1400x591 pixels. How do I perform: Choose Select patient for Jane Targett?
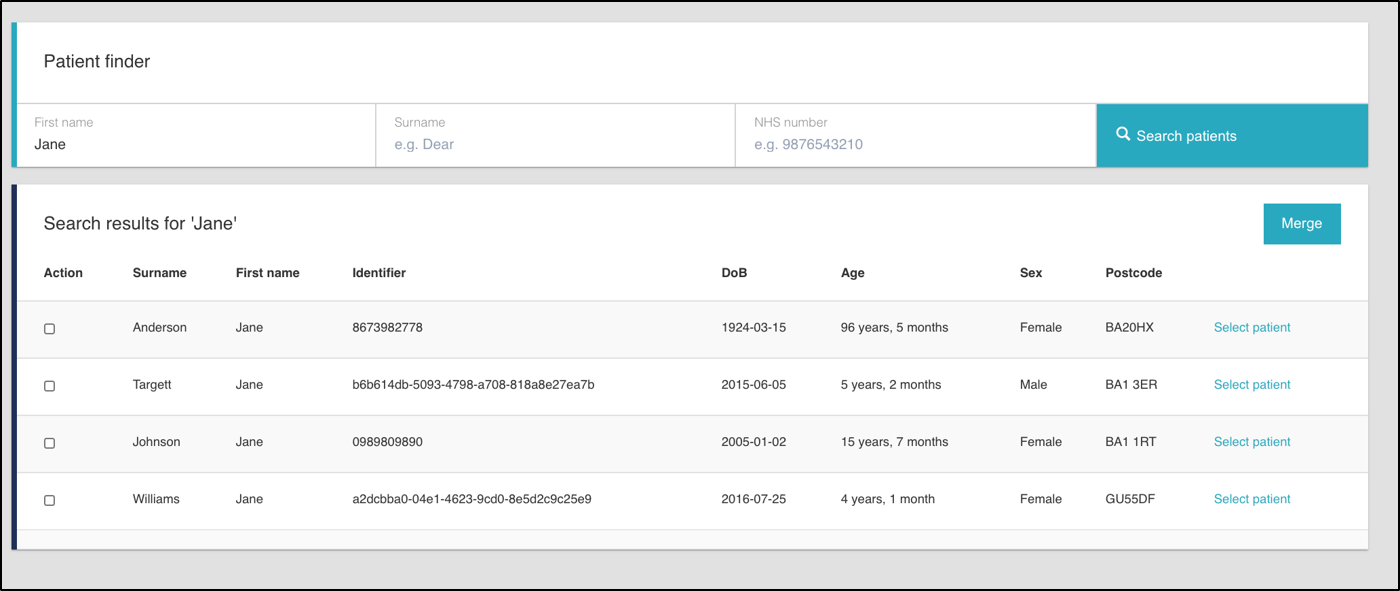[x=1252, y=385]
